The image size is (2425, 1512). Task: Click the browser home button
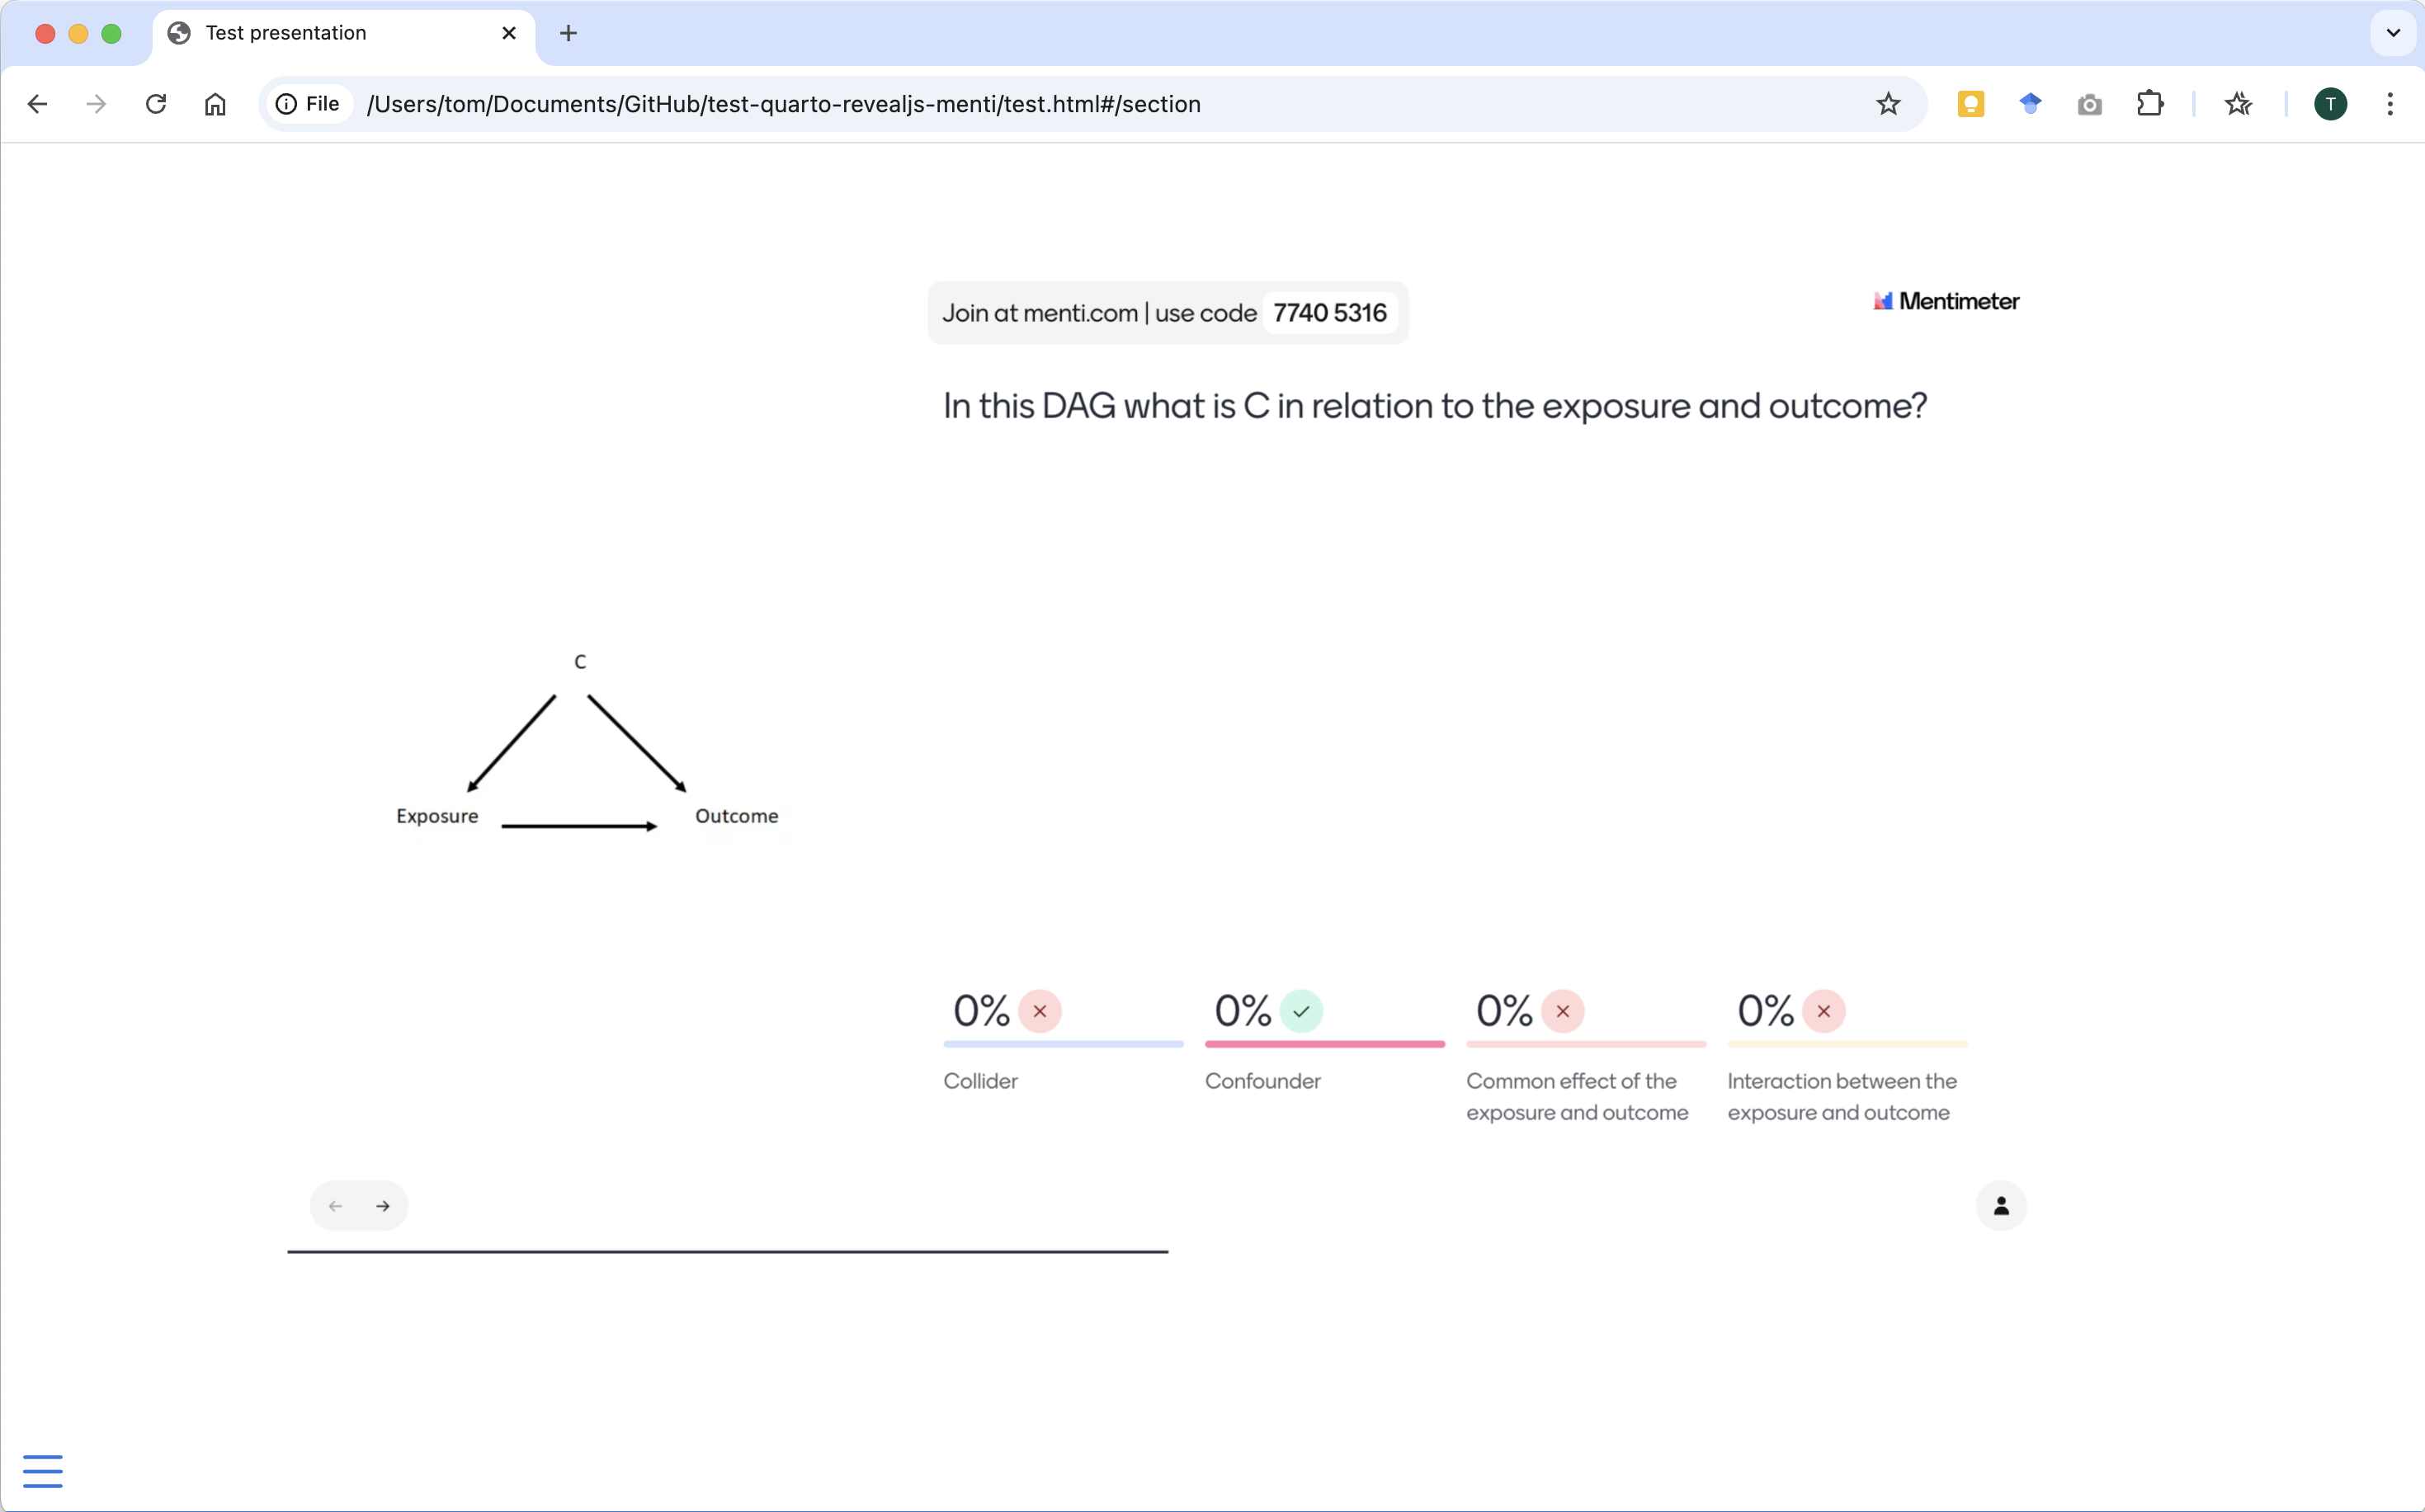[215, 104]
